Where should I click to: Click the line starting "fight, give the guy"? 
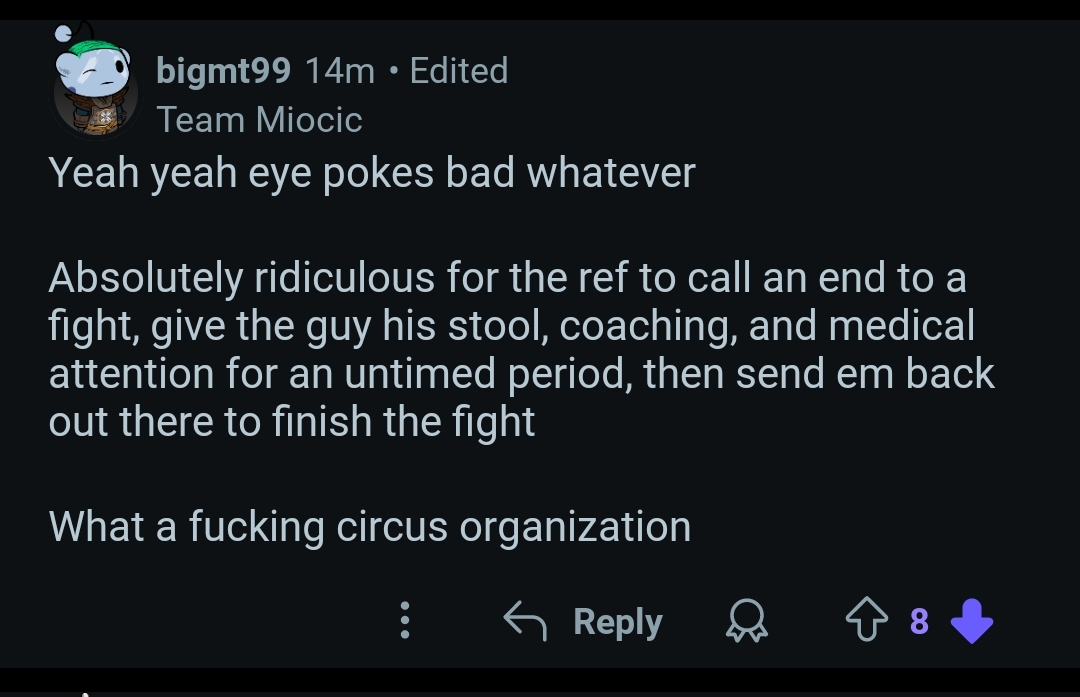(511, 326)
